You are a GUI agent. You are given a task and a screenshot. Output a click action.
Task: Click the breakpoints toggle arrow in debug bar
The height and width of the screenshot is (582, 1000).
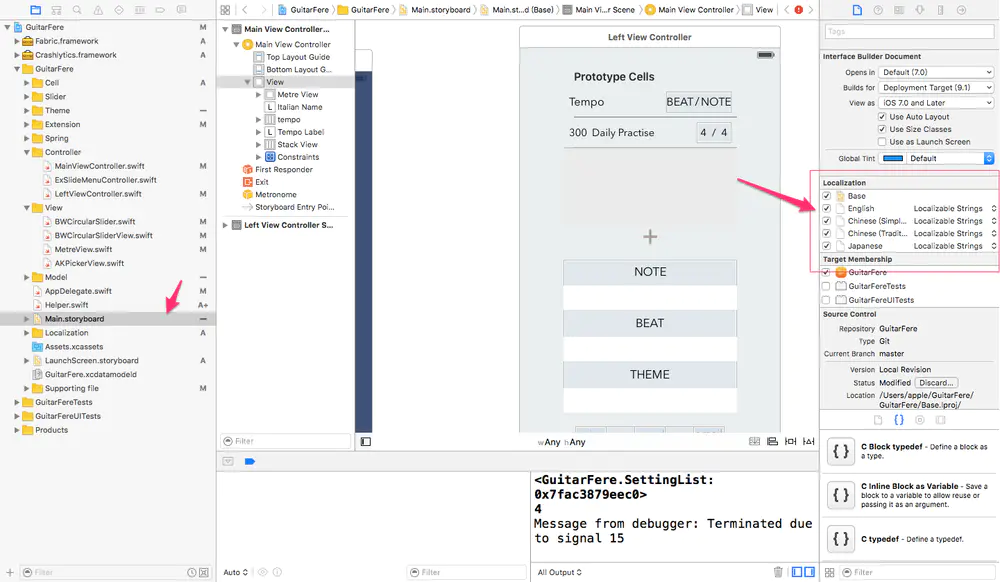pyautogui.click(x=249, y=461)
